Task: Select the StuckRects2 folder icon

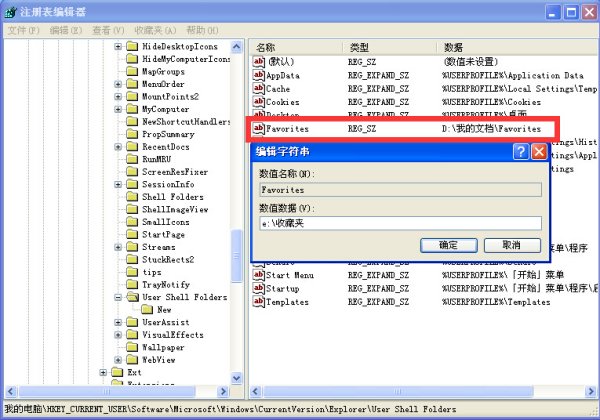Action: click(x=132, y=259)
